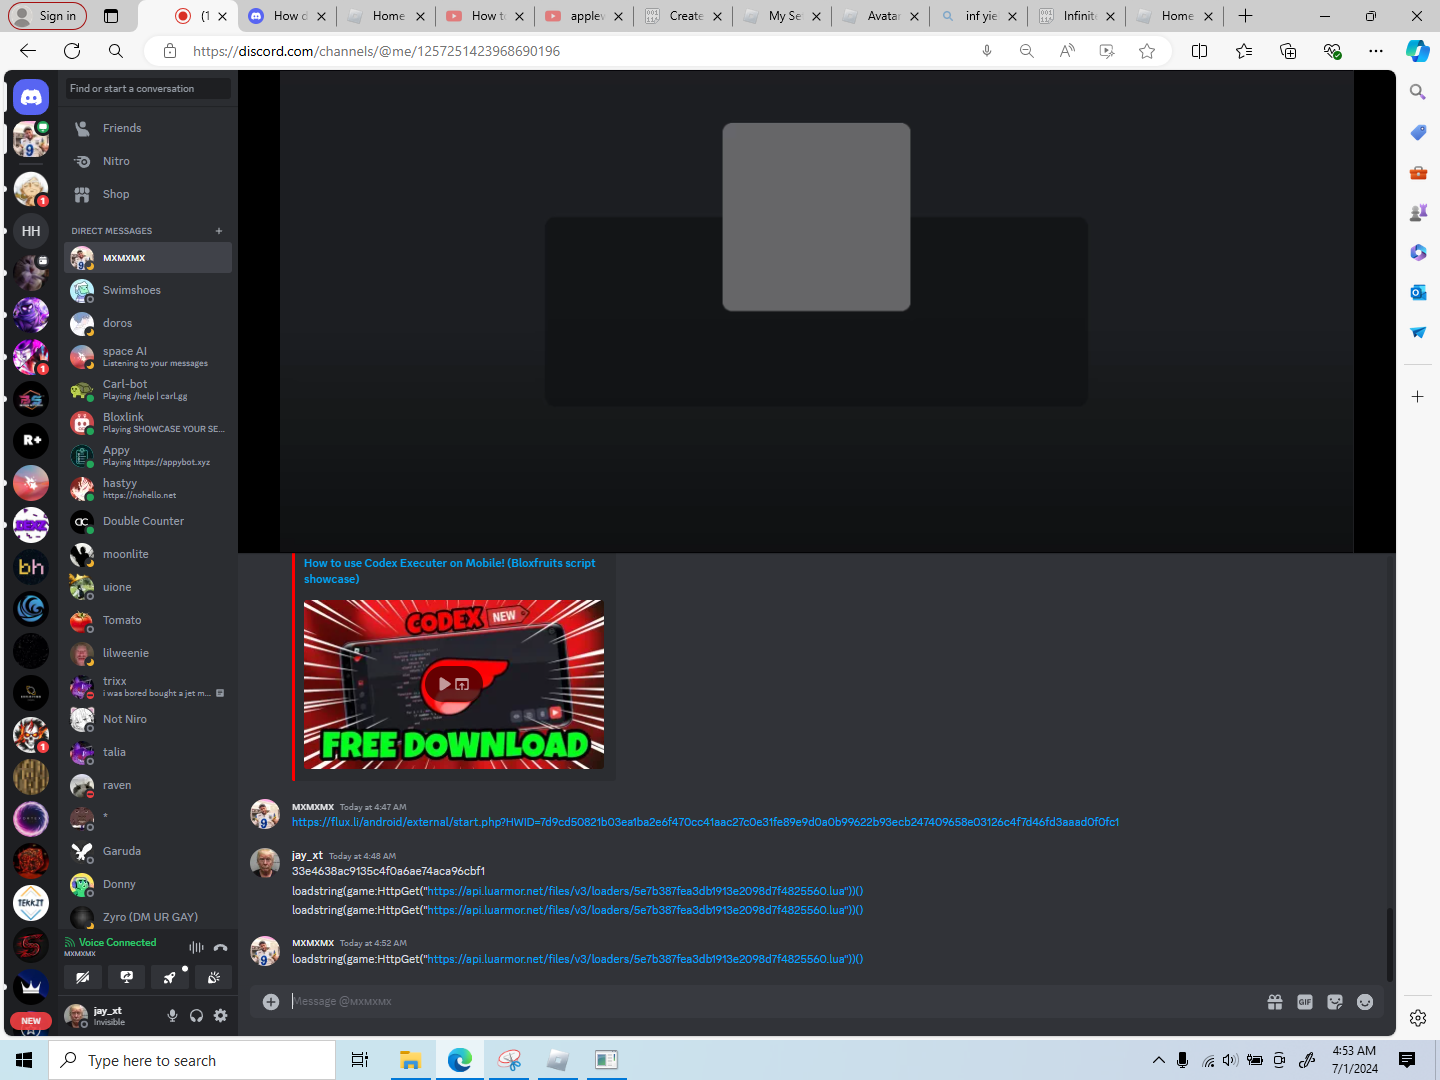Screen dimensions: 1440x1080
Task: Open Browser essentials heart icon
Action: [x=1332, y=51]
